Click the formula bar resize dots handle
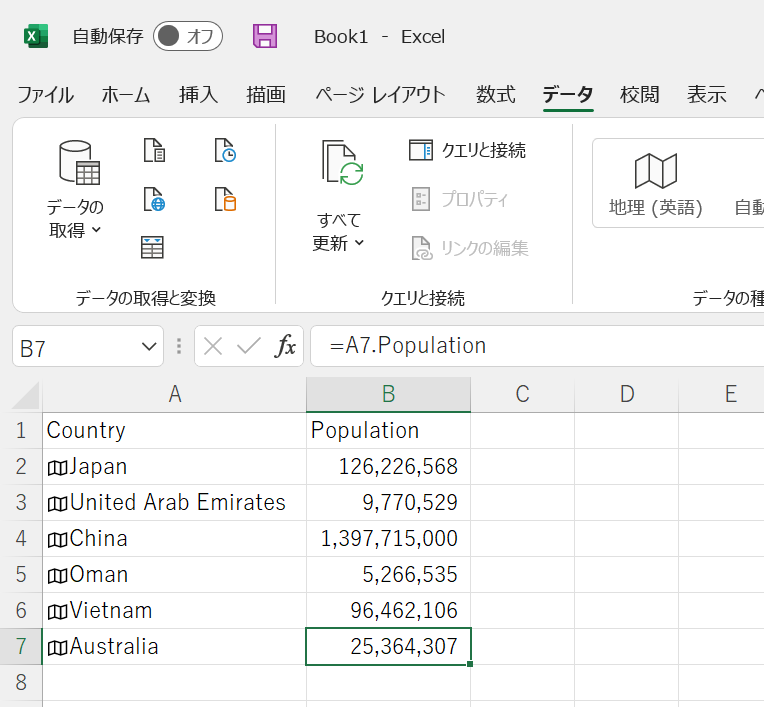This screenshot has height=707, width=764. pyautogui.click(x=179, y=346)
